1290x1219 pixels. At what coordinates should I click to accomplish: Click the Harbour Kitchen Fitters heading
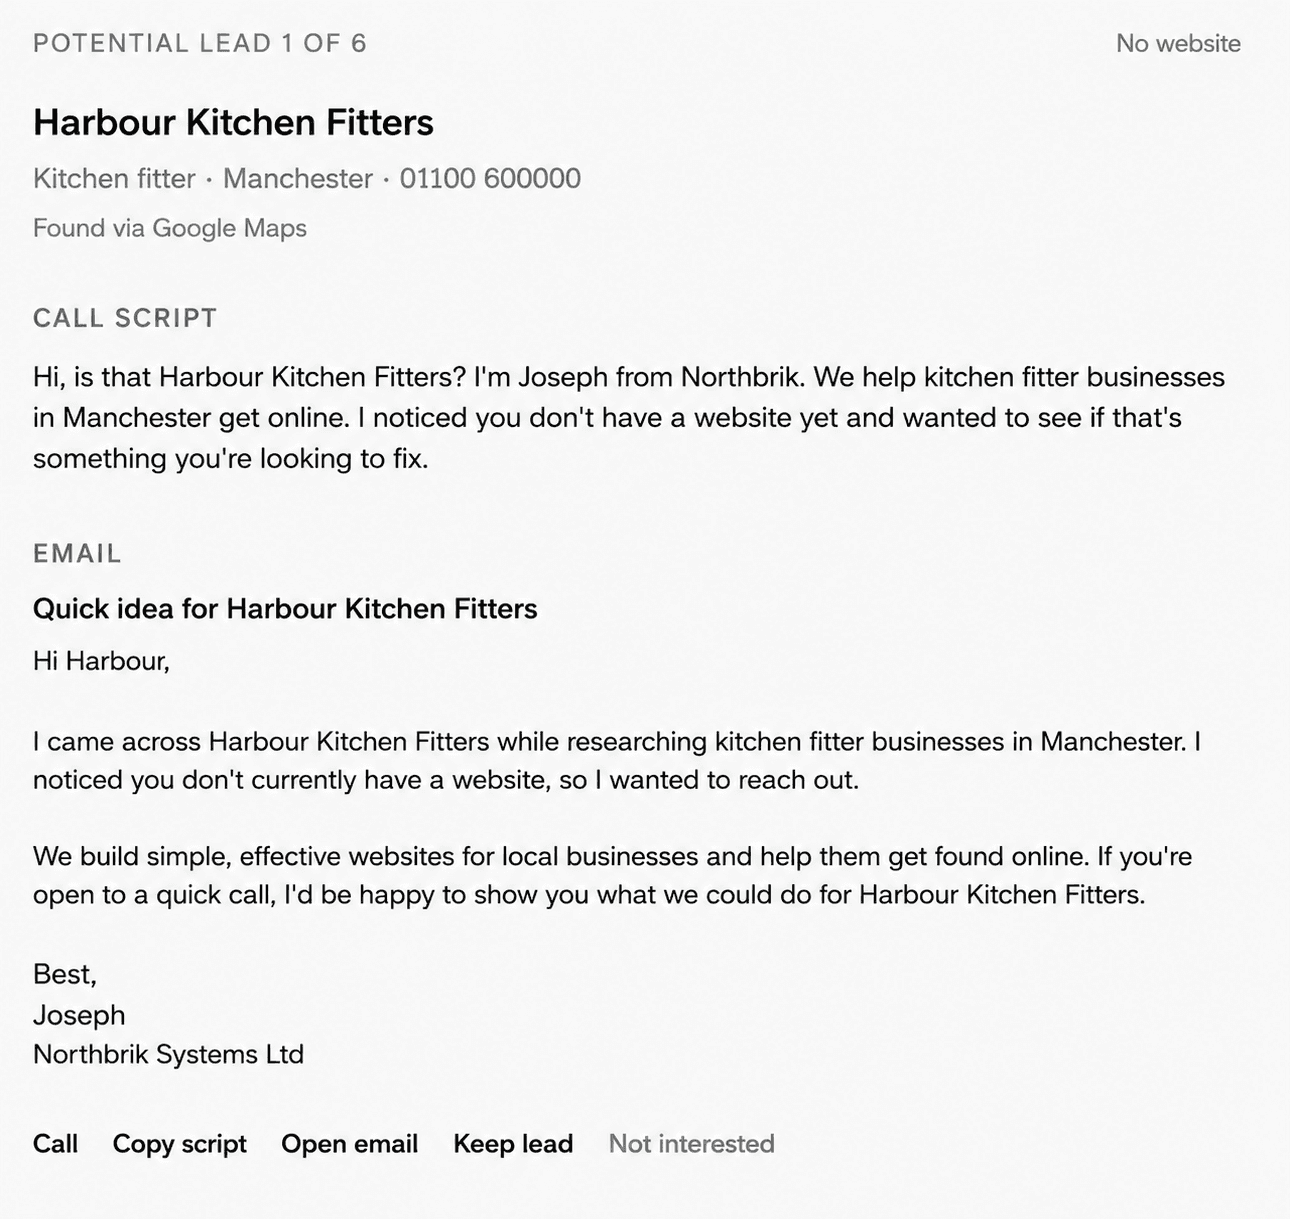(x=233, y=122)
